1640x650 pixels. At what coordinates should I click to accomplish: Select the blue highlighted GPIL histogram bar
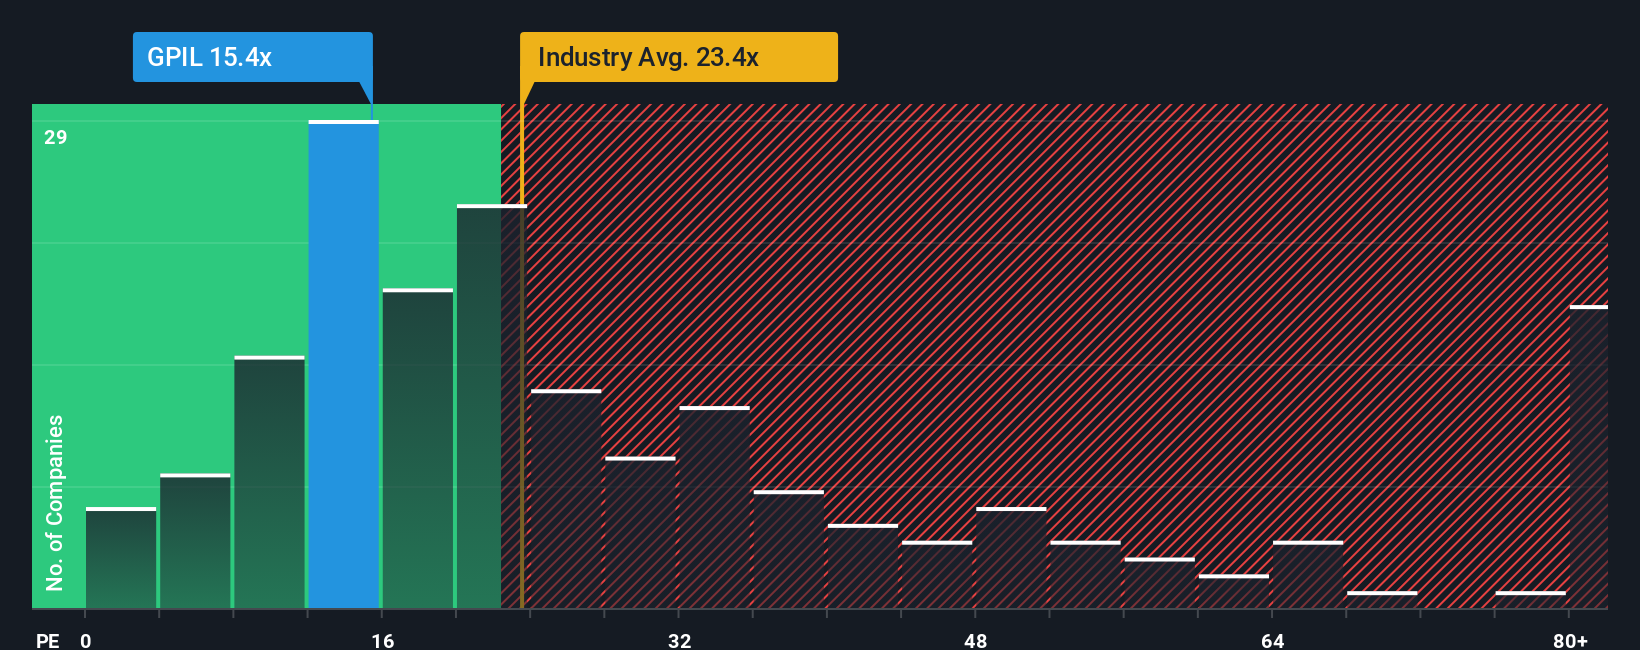coord(344,364)
